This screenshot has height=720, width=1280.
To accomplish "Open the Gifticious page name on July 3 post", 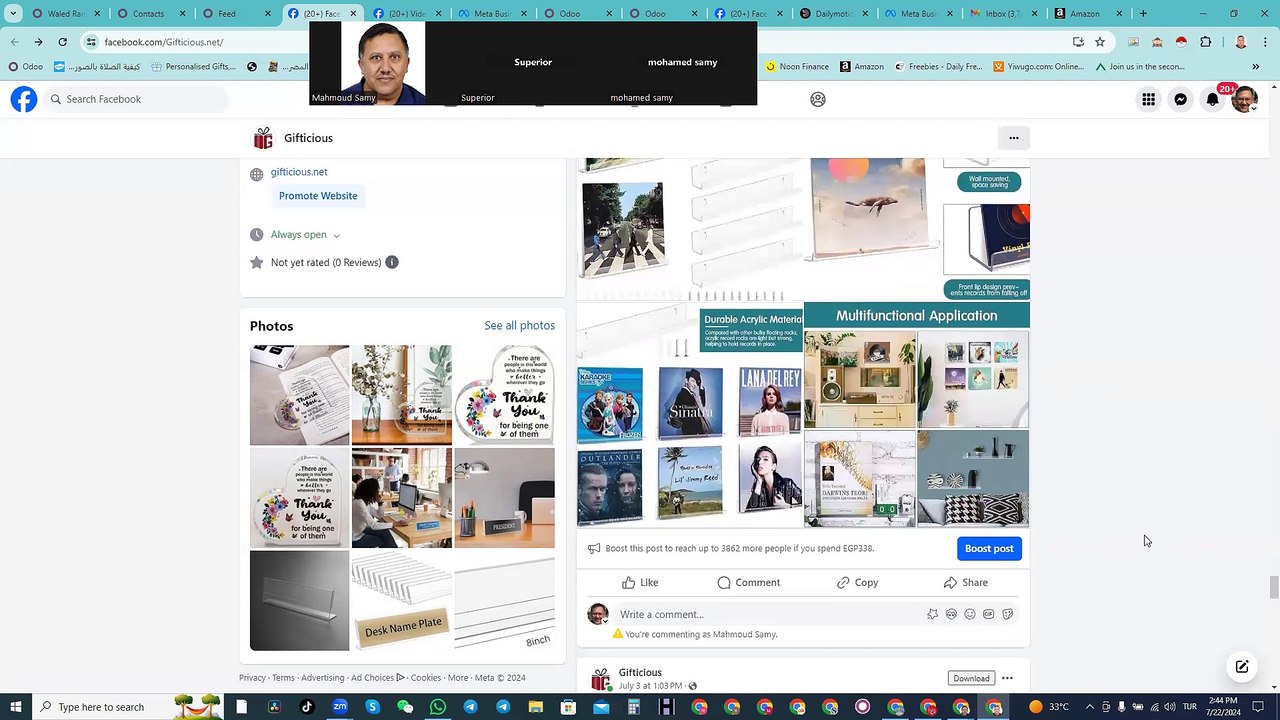I will click(640, 672).
